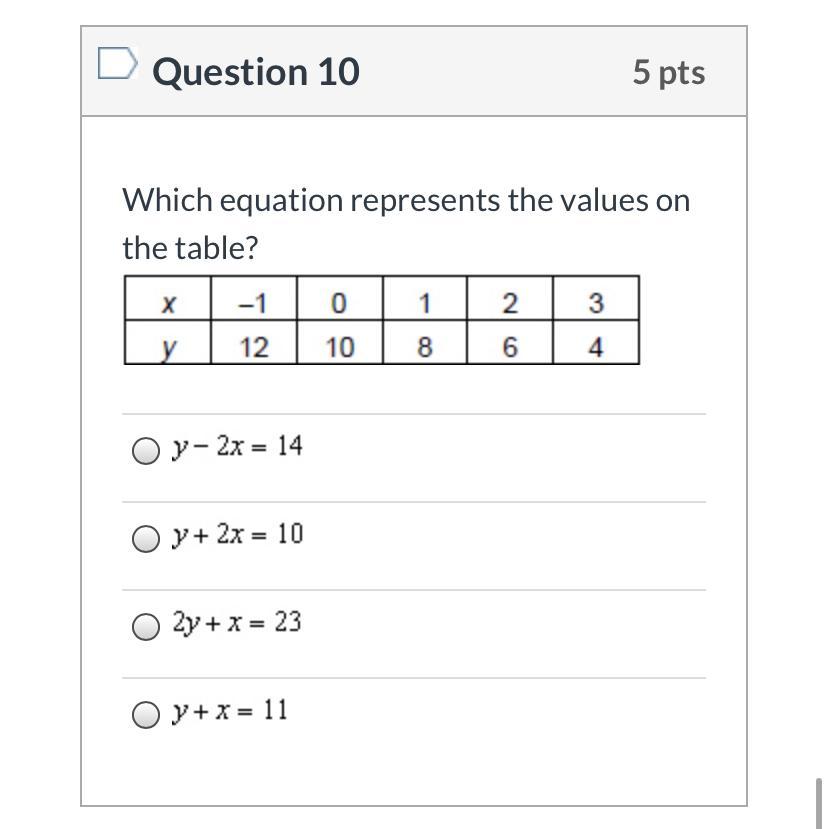Click the table cell with y value 4
The height and width of the screenshot is (829, 828).
tap(595, 344)
